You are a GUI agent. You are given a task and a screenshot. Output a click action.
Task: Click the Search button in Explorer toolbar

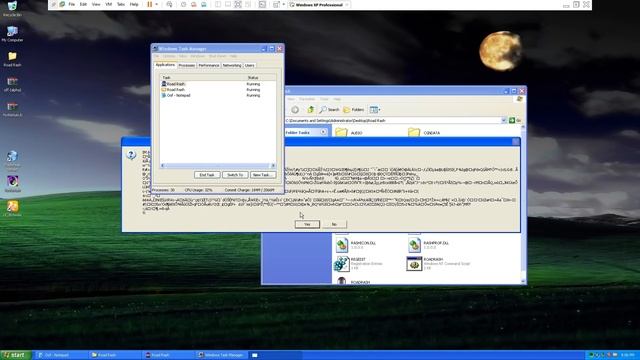click(329, 109)
